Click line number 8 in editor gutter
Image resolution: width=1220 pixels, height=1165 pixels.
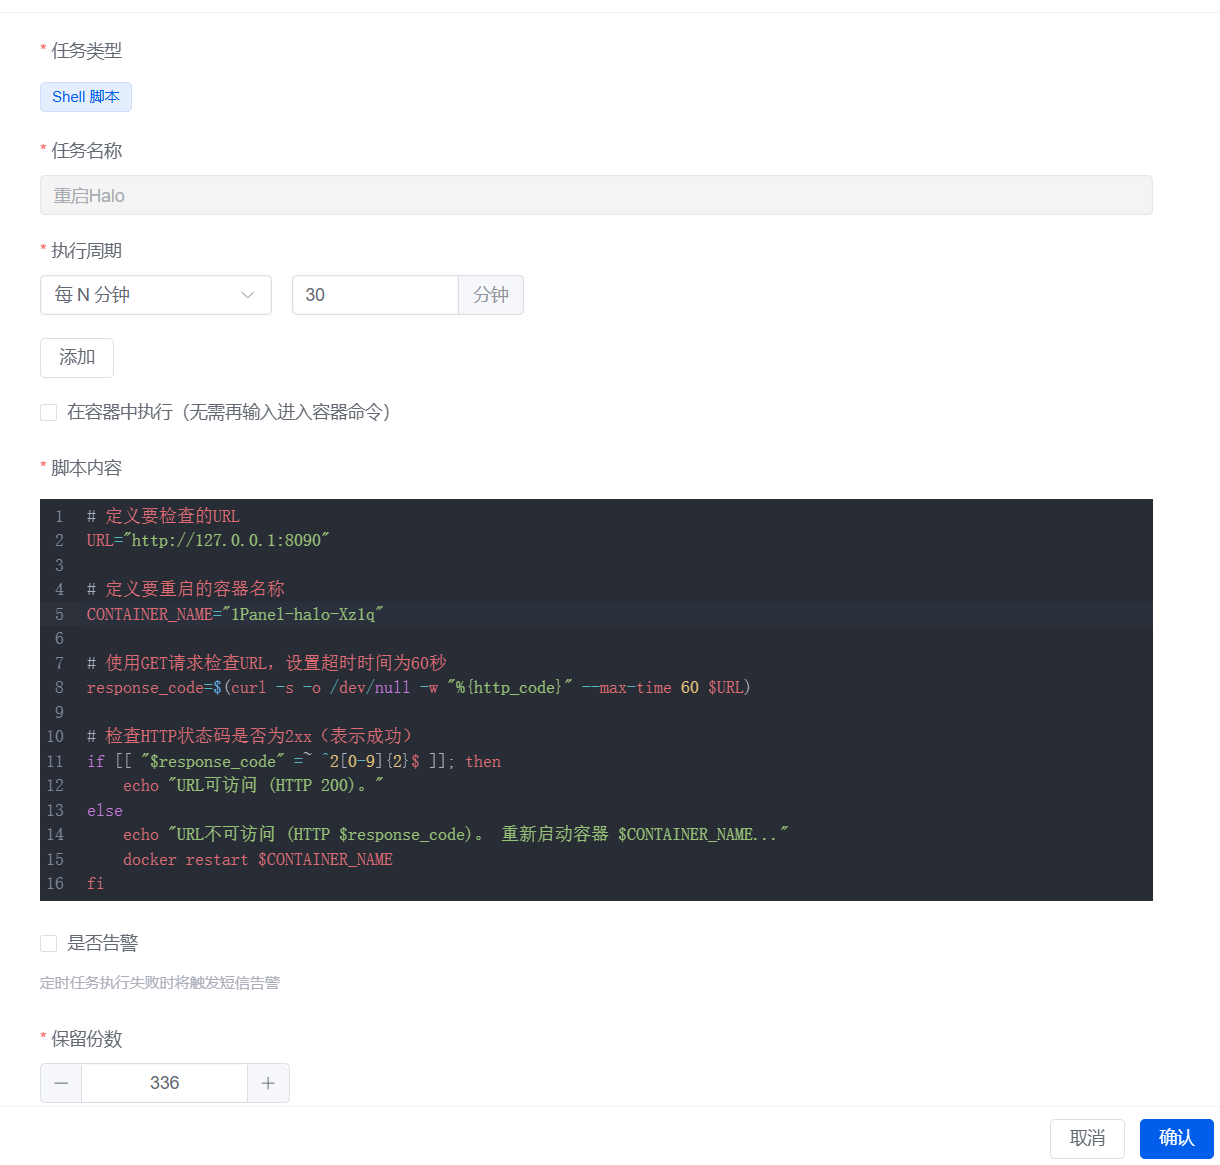(x=59, y=688)
